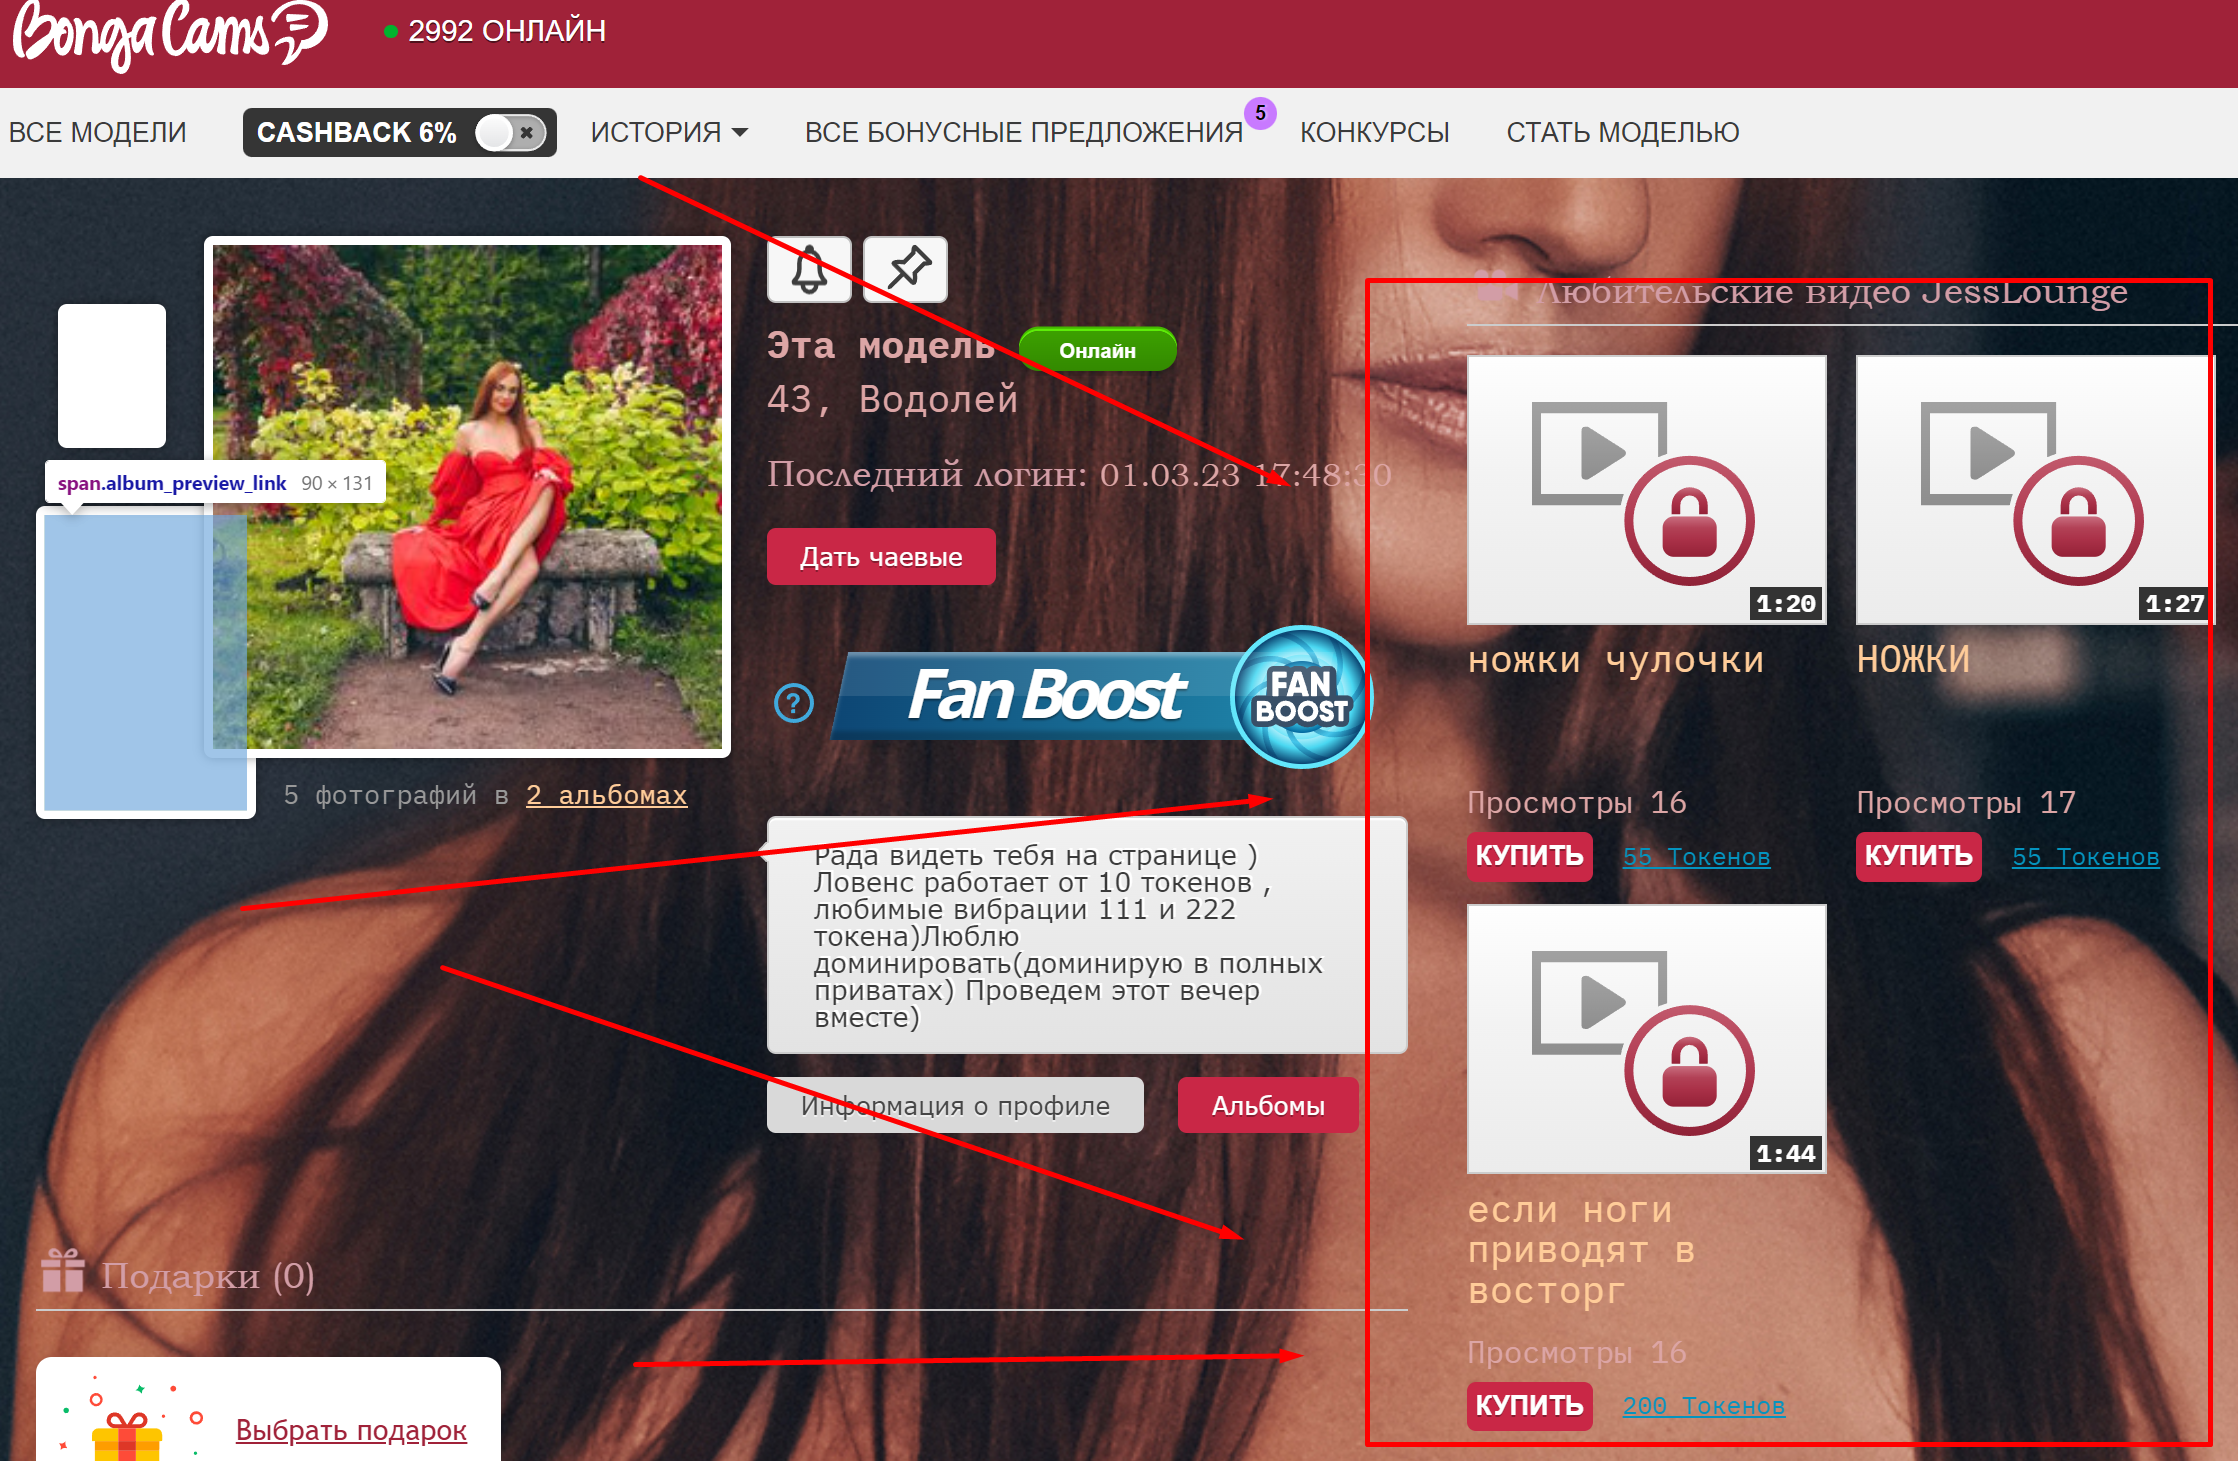Click the round Fan Boost badge
The height and width of the screenshot is (1461, 2238).
[1301, 697]
